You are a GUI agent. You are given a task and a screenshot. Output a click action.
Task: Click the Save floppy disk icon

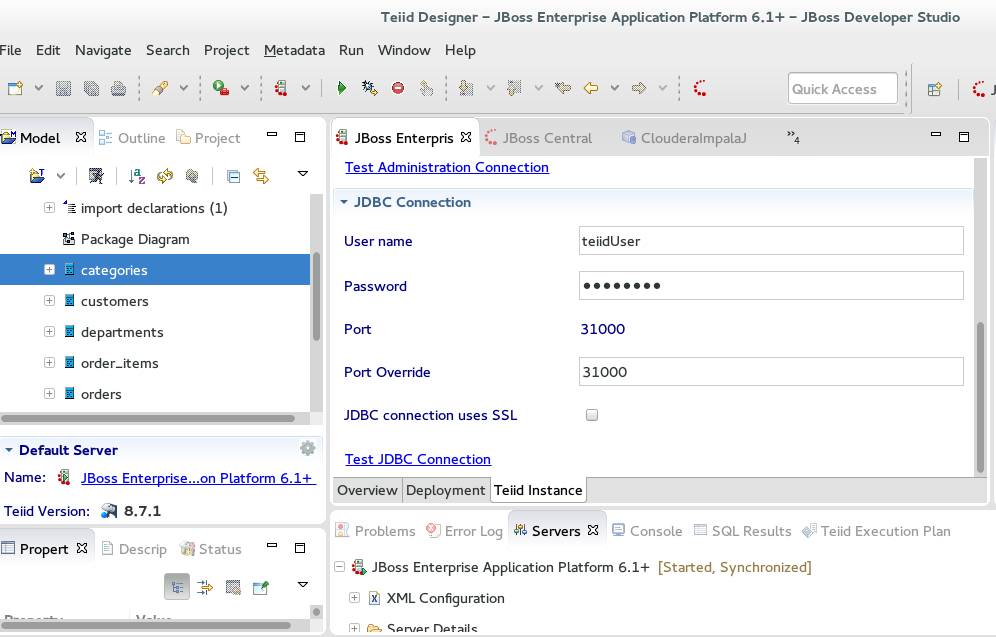[64, 88]
